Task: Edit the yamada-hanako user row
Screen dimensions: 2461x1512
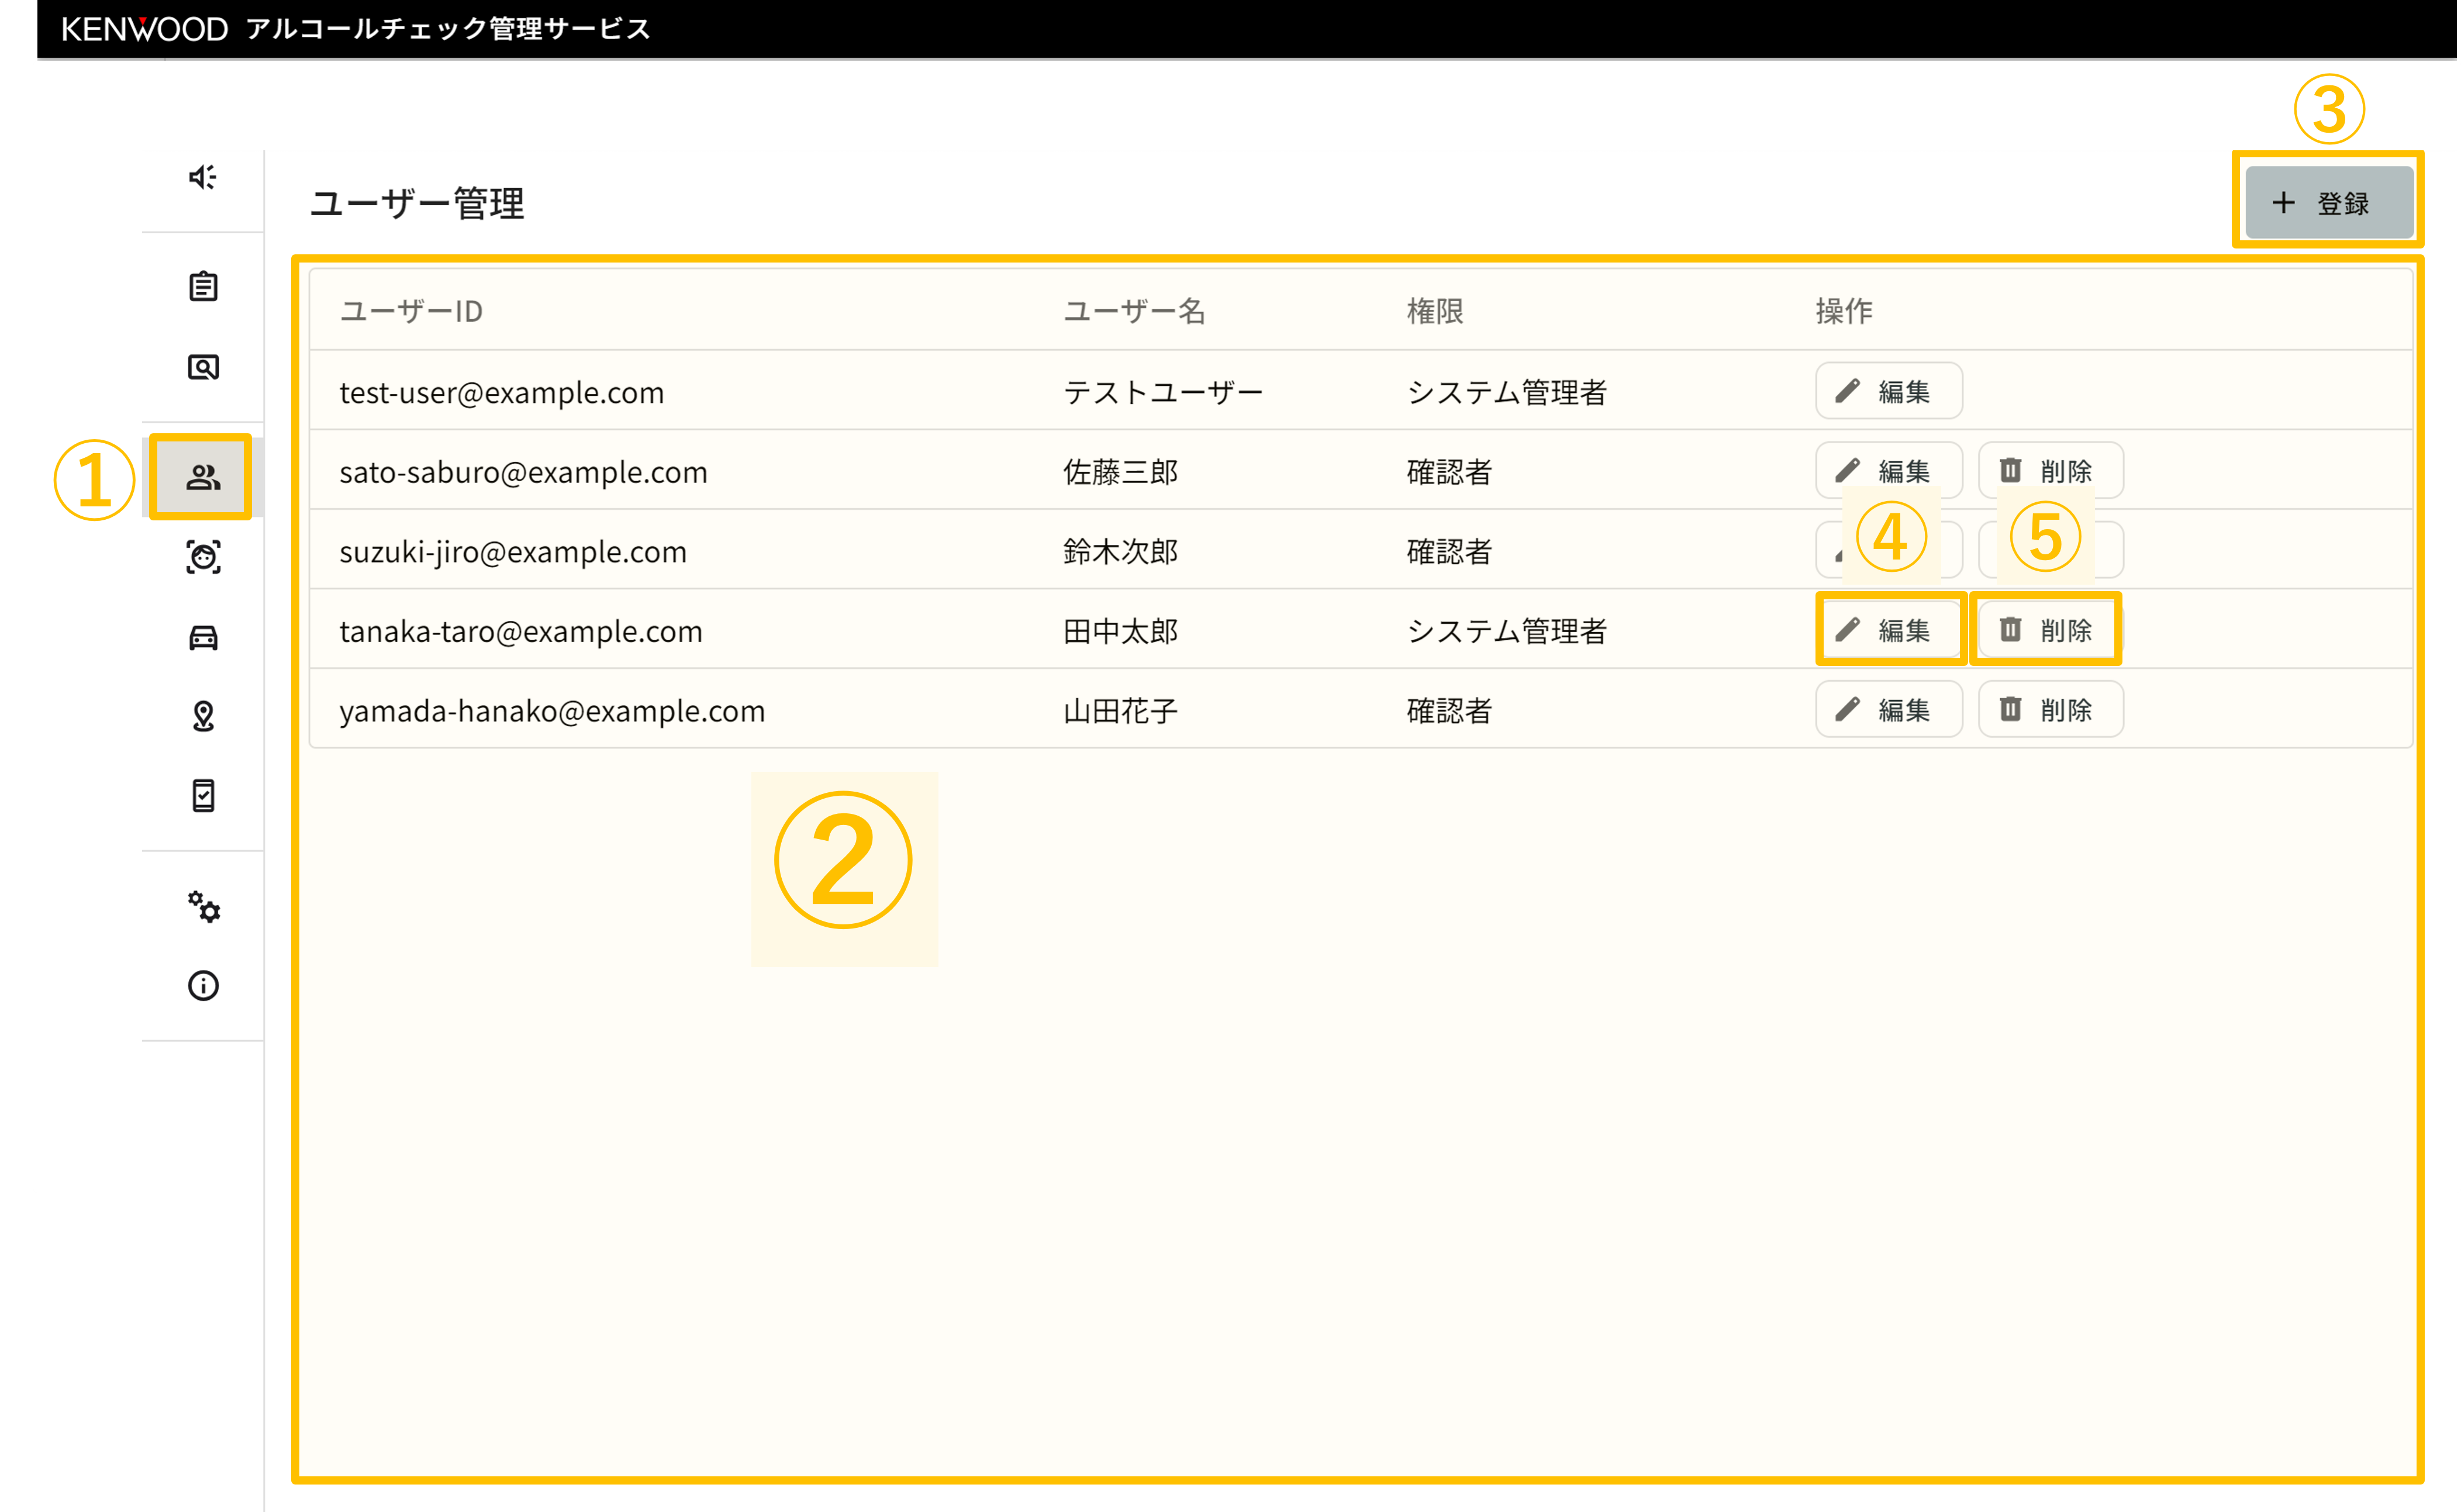Action: coord(1888,710)
